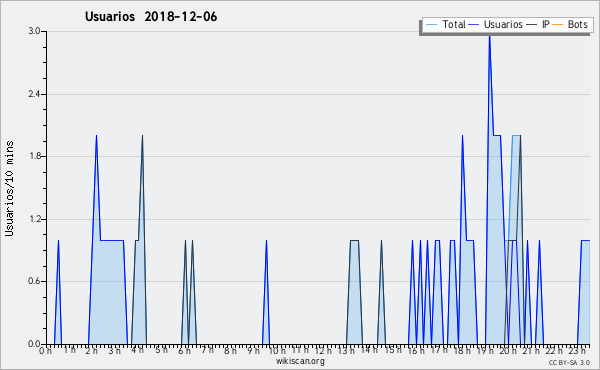Click the orange Bots legend line swatch
600x370 pixels.
(558, 25)
